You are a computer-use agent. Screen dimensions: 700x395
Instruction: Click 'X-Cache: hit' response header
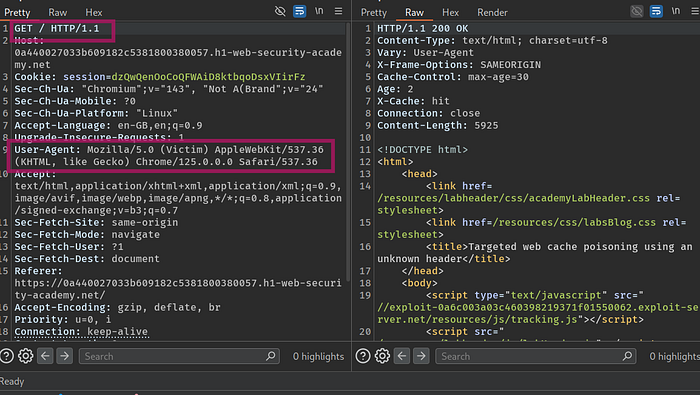413,101
